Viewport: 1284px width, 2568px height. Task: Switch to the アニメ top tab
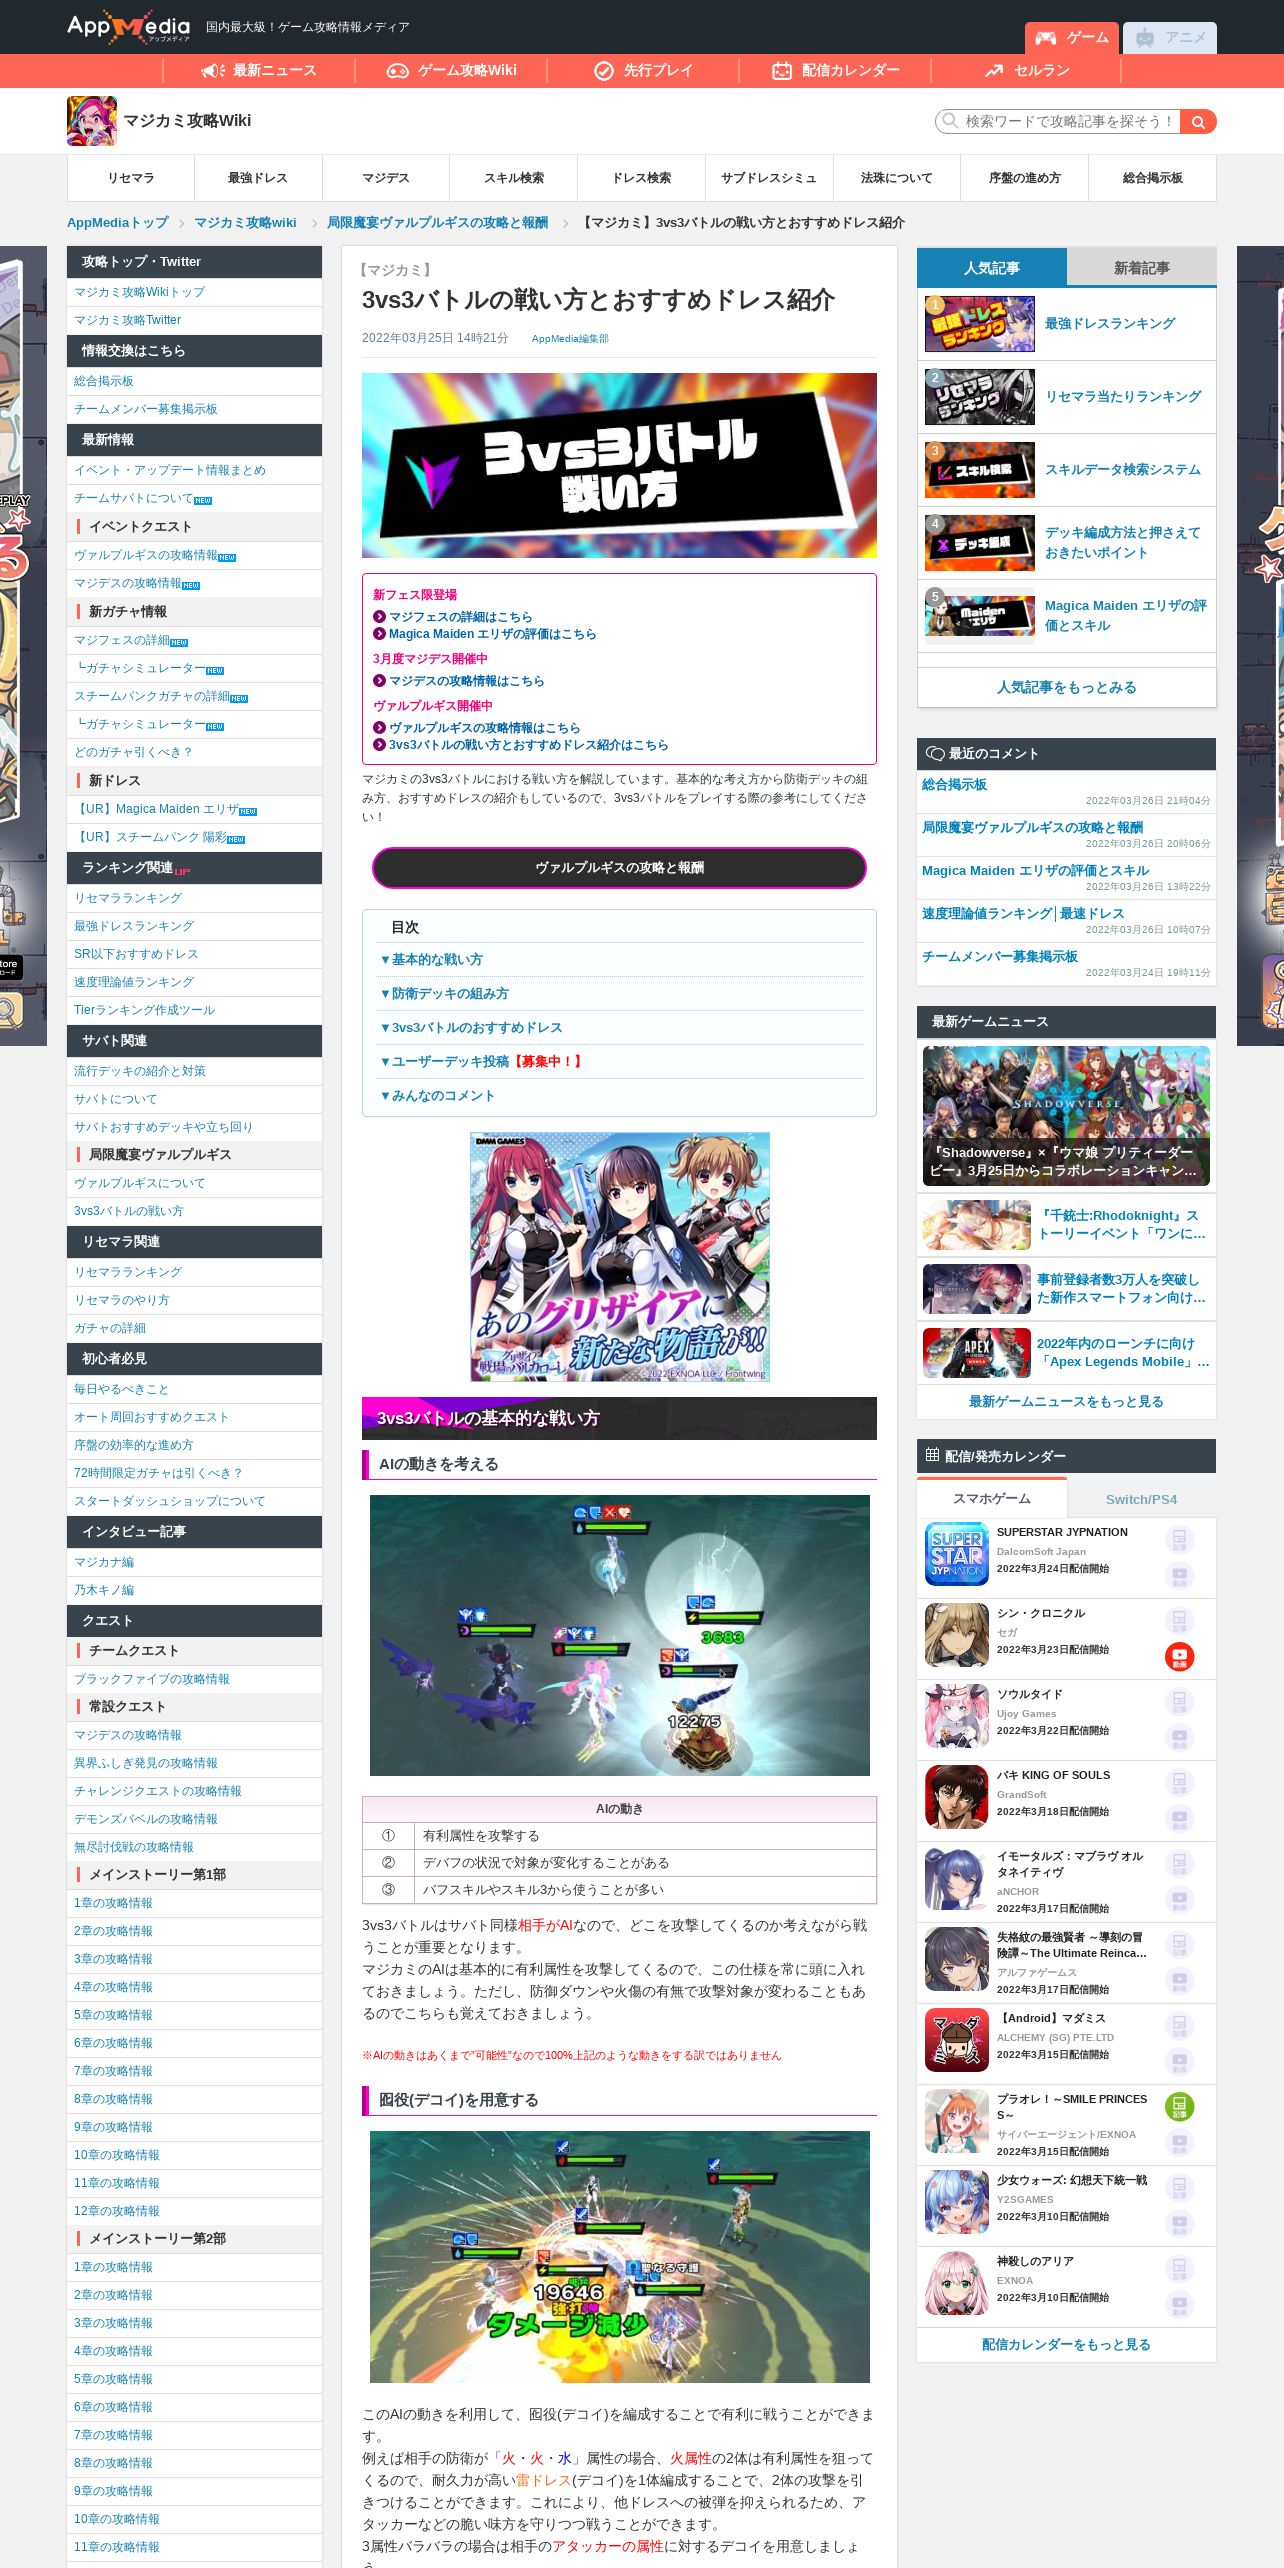click(1169, 38)
